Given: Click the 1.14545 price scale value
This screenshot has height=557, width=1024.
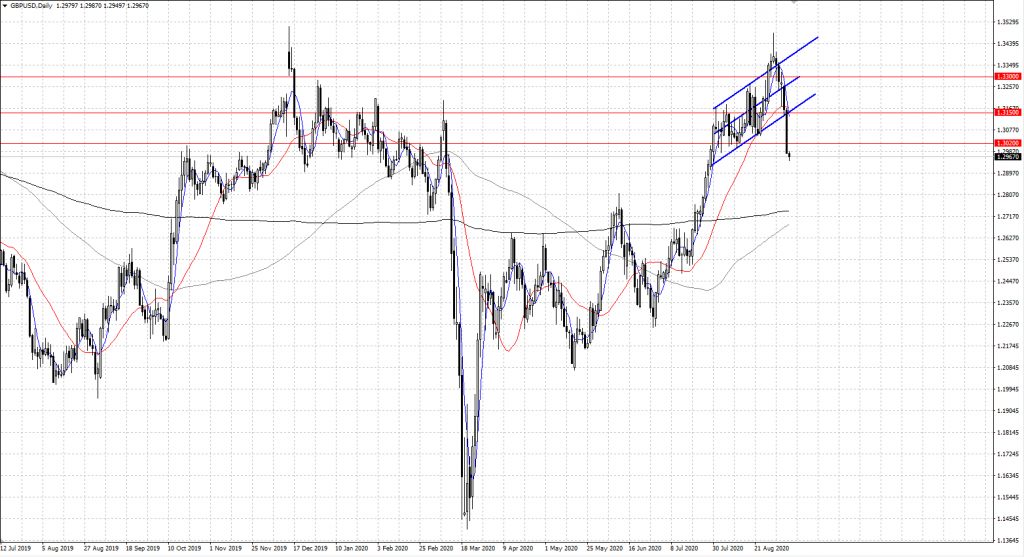Looking at the screenshot, I should click(x=1007, y=519).
